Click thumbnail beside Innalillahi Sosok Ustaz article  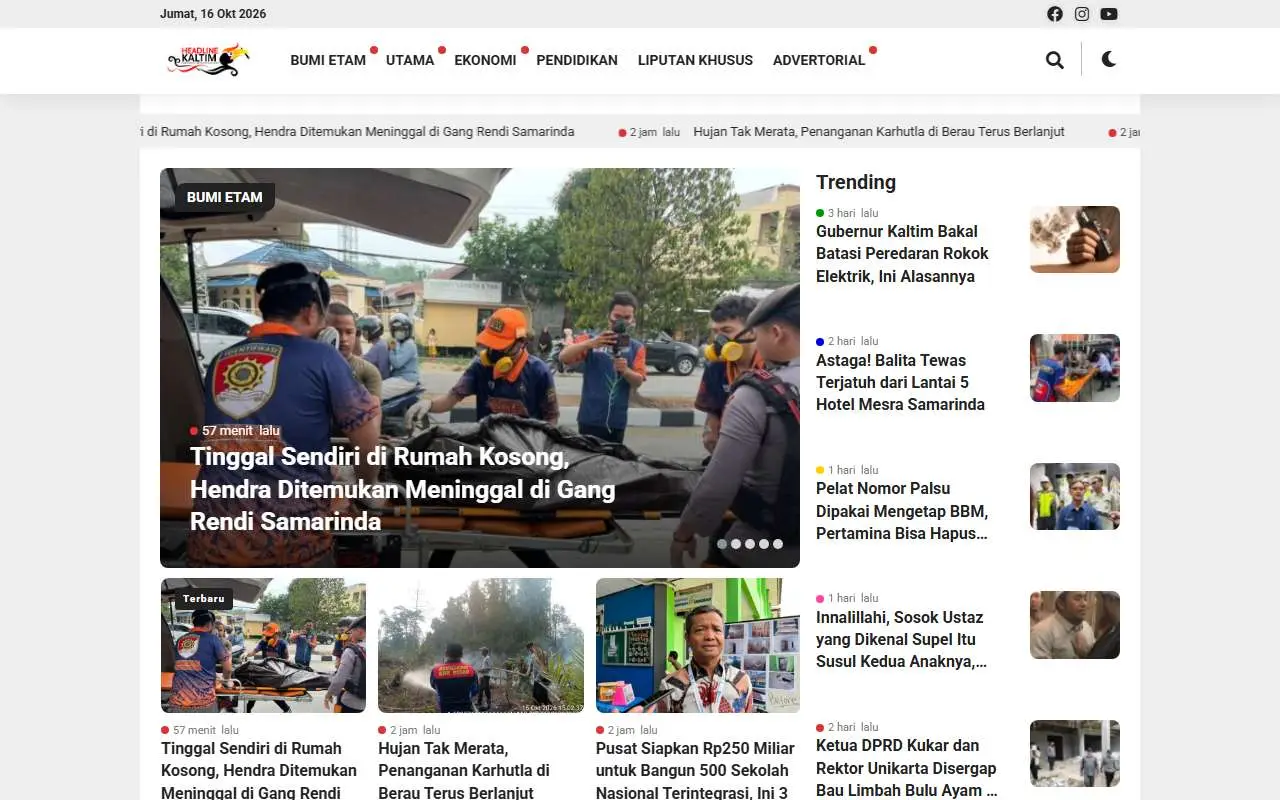pos(1075,625)
